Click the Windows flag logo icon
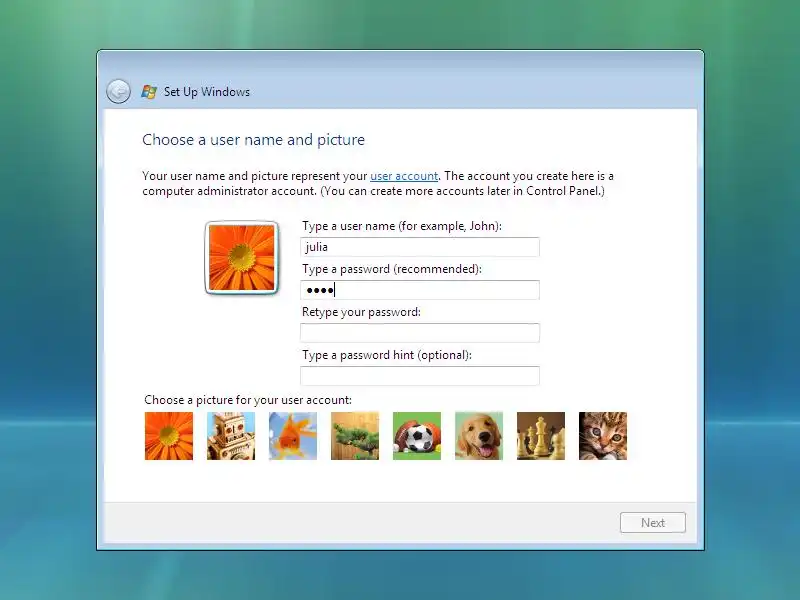 149,92
